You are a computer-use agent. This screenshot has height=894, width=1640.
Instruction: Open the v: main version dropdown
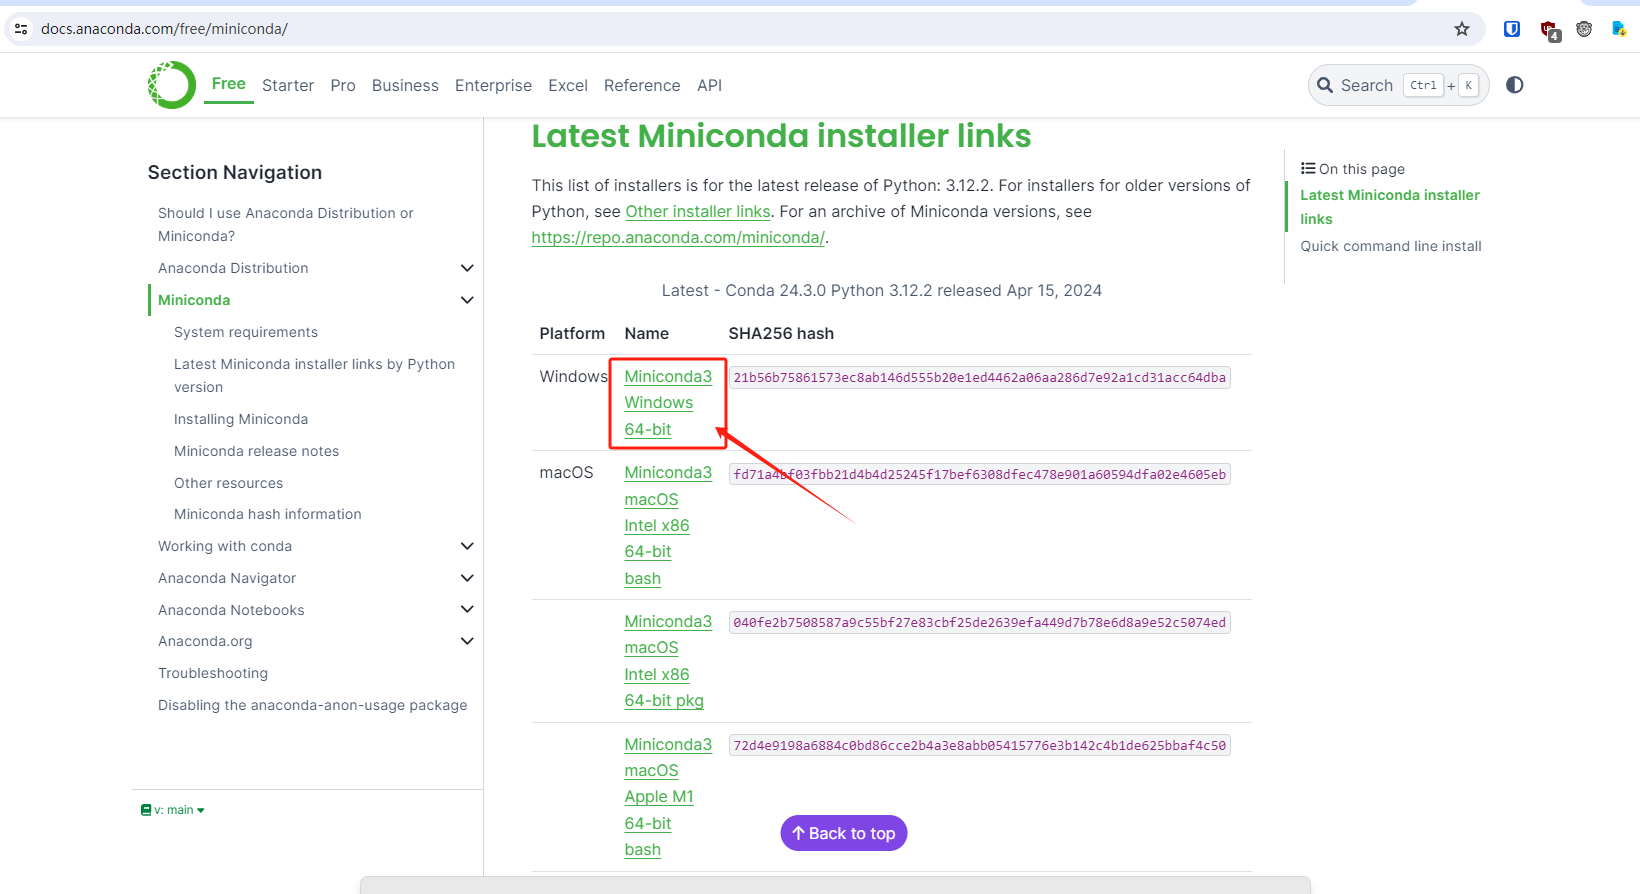[173, 810]
